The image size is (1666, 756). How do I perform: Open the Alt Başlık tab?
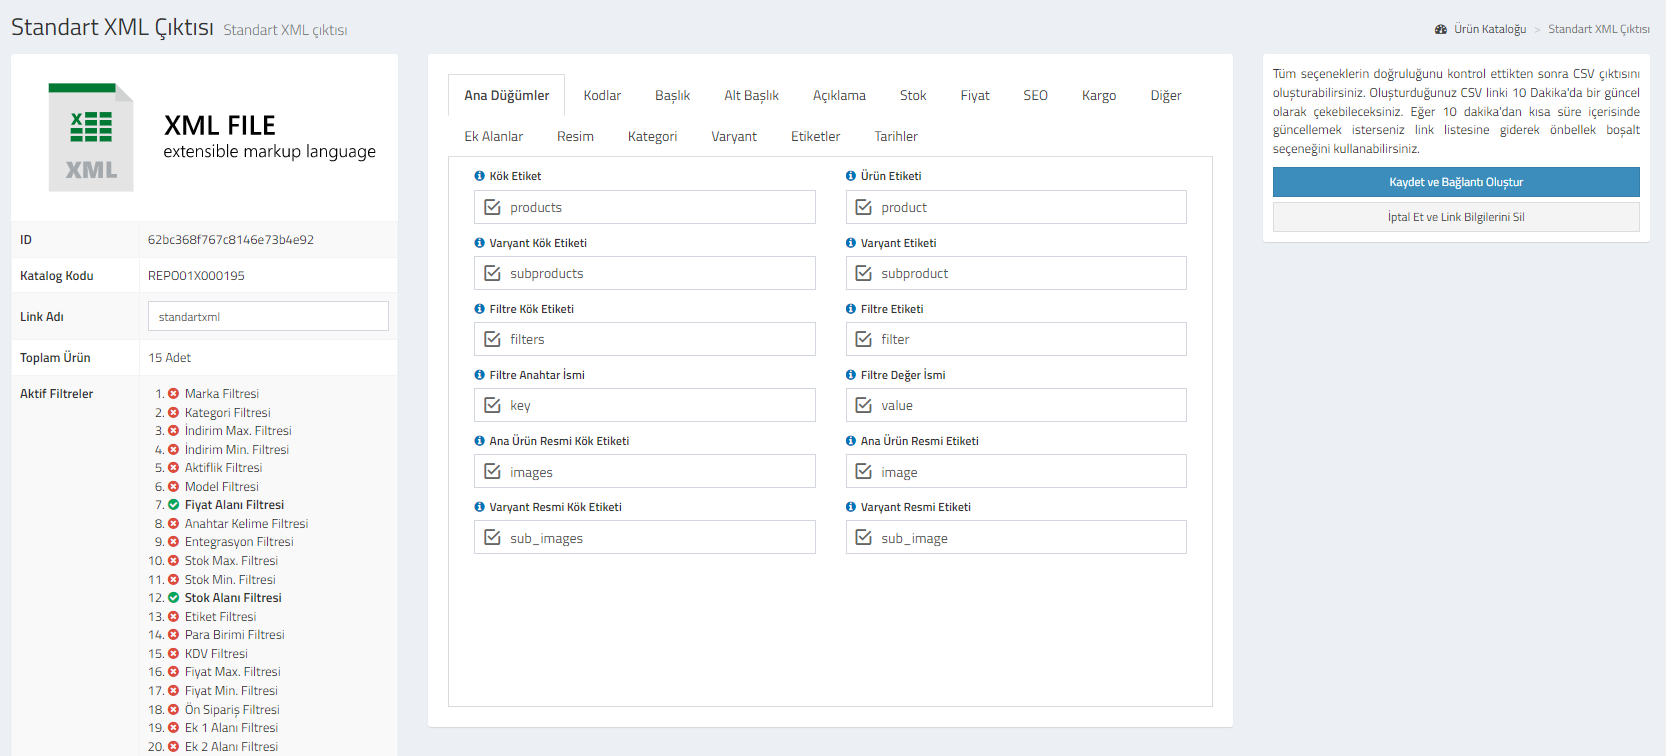tap(751, 95)
